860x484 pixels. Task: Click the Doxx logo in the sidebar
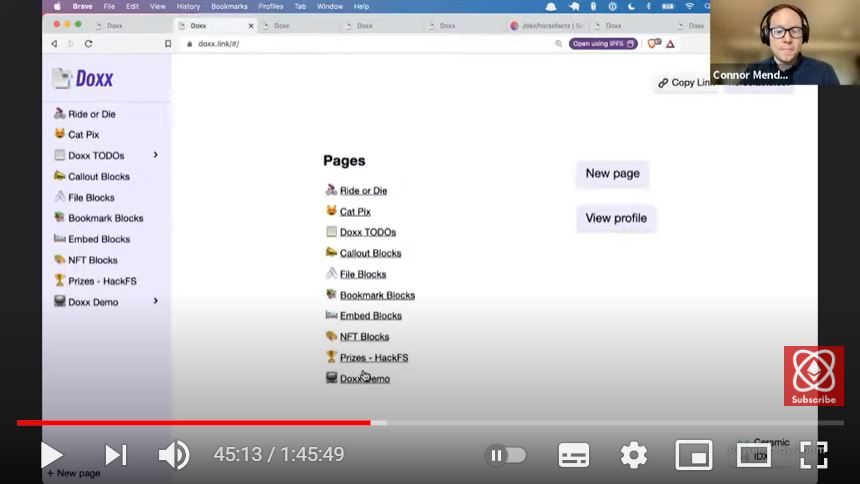82,78
